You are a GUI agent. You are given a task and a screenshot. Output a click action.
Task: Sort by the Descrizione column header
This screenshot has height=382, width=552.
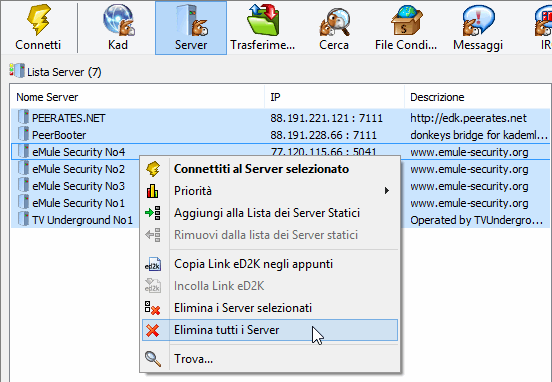click(x=478, y=97)
